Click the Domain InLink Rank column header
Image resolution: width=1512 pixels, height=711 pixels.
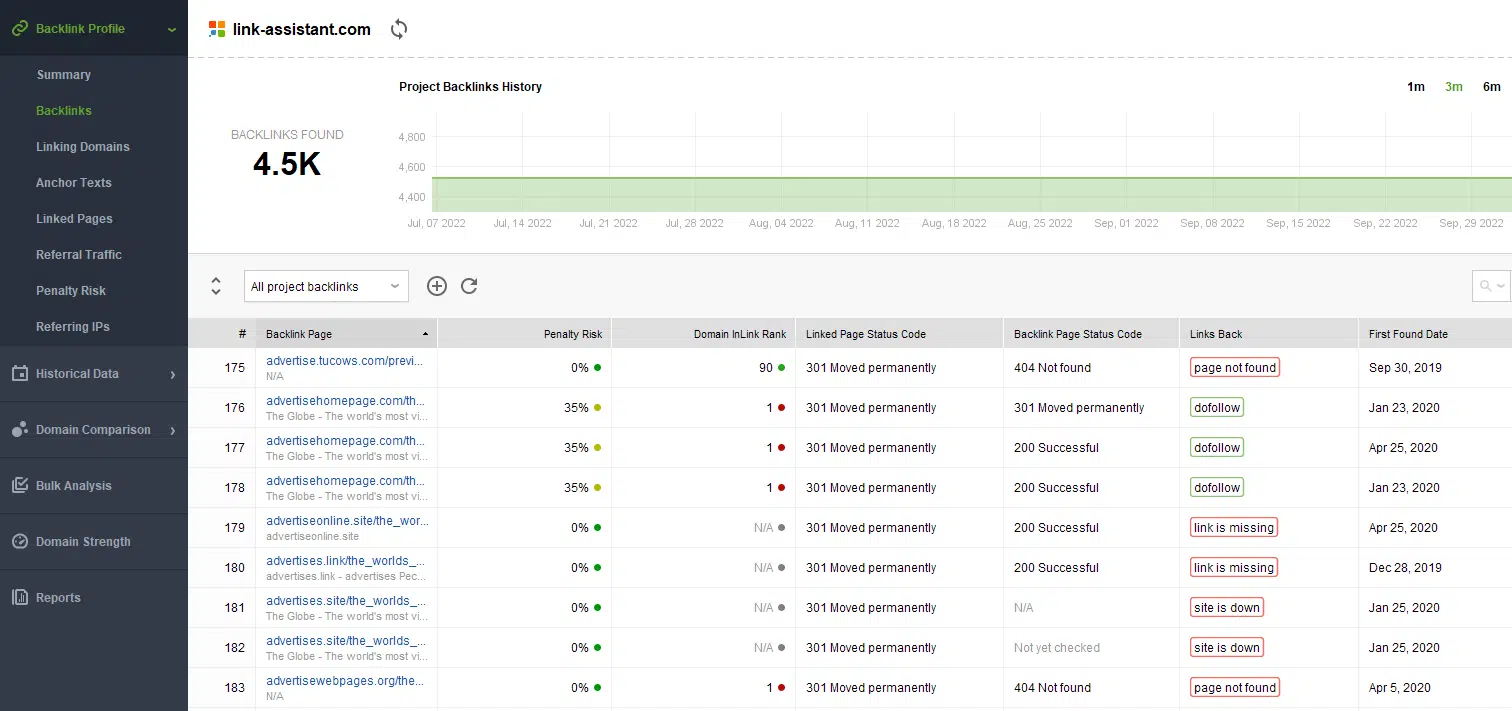point(703,334)
